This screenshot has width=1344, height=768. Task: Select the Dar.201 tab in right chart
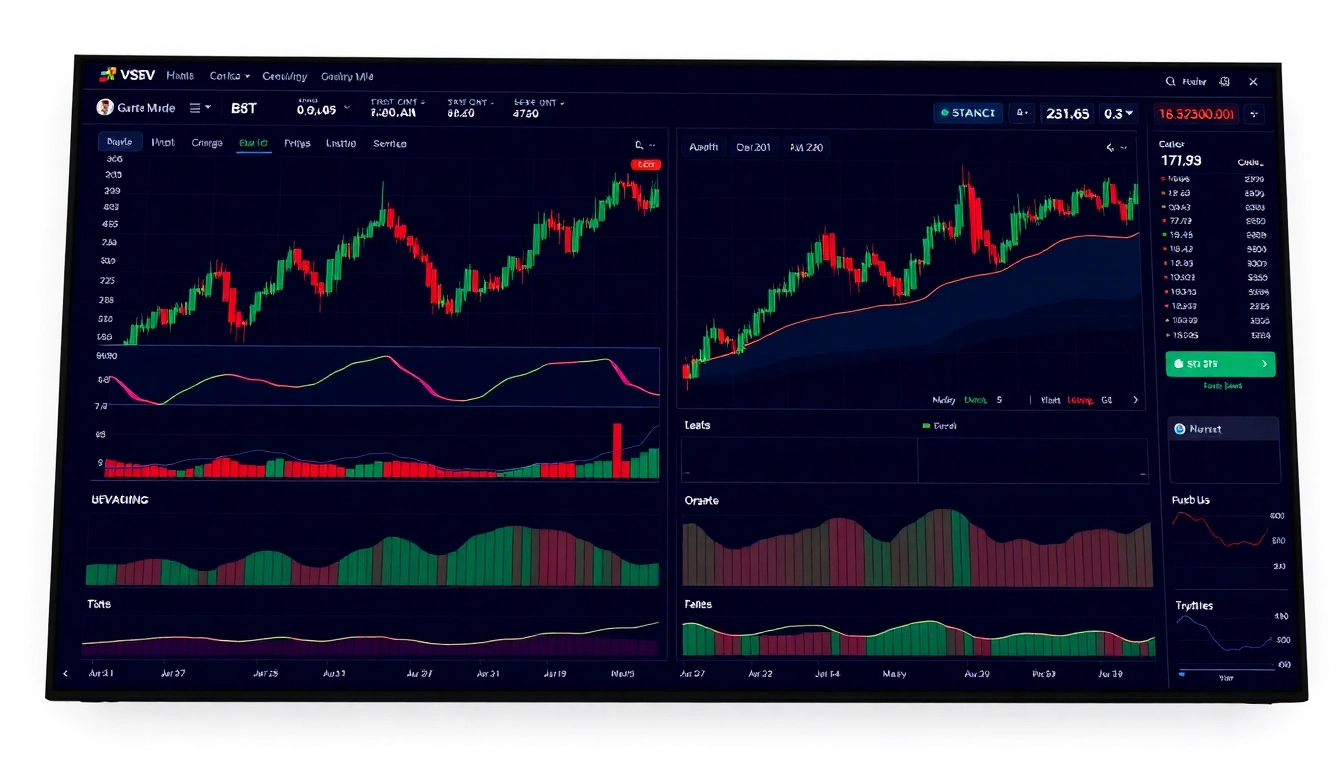pos(753,148)
